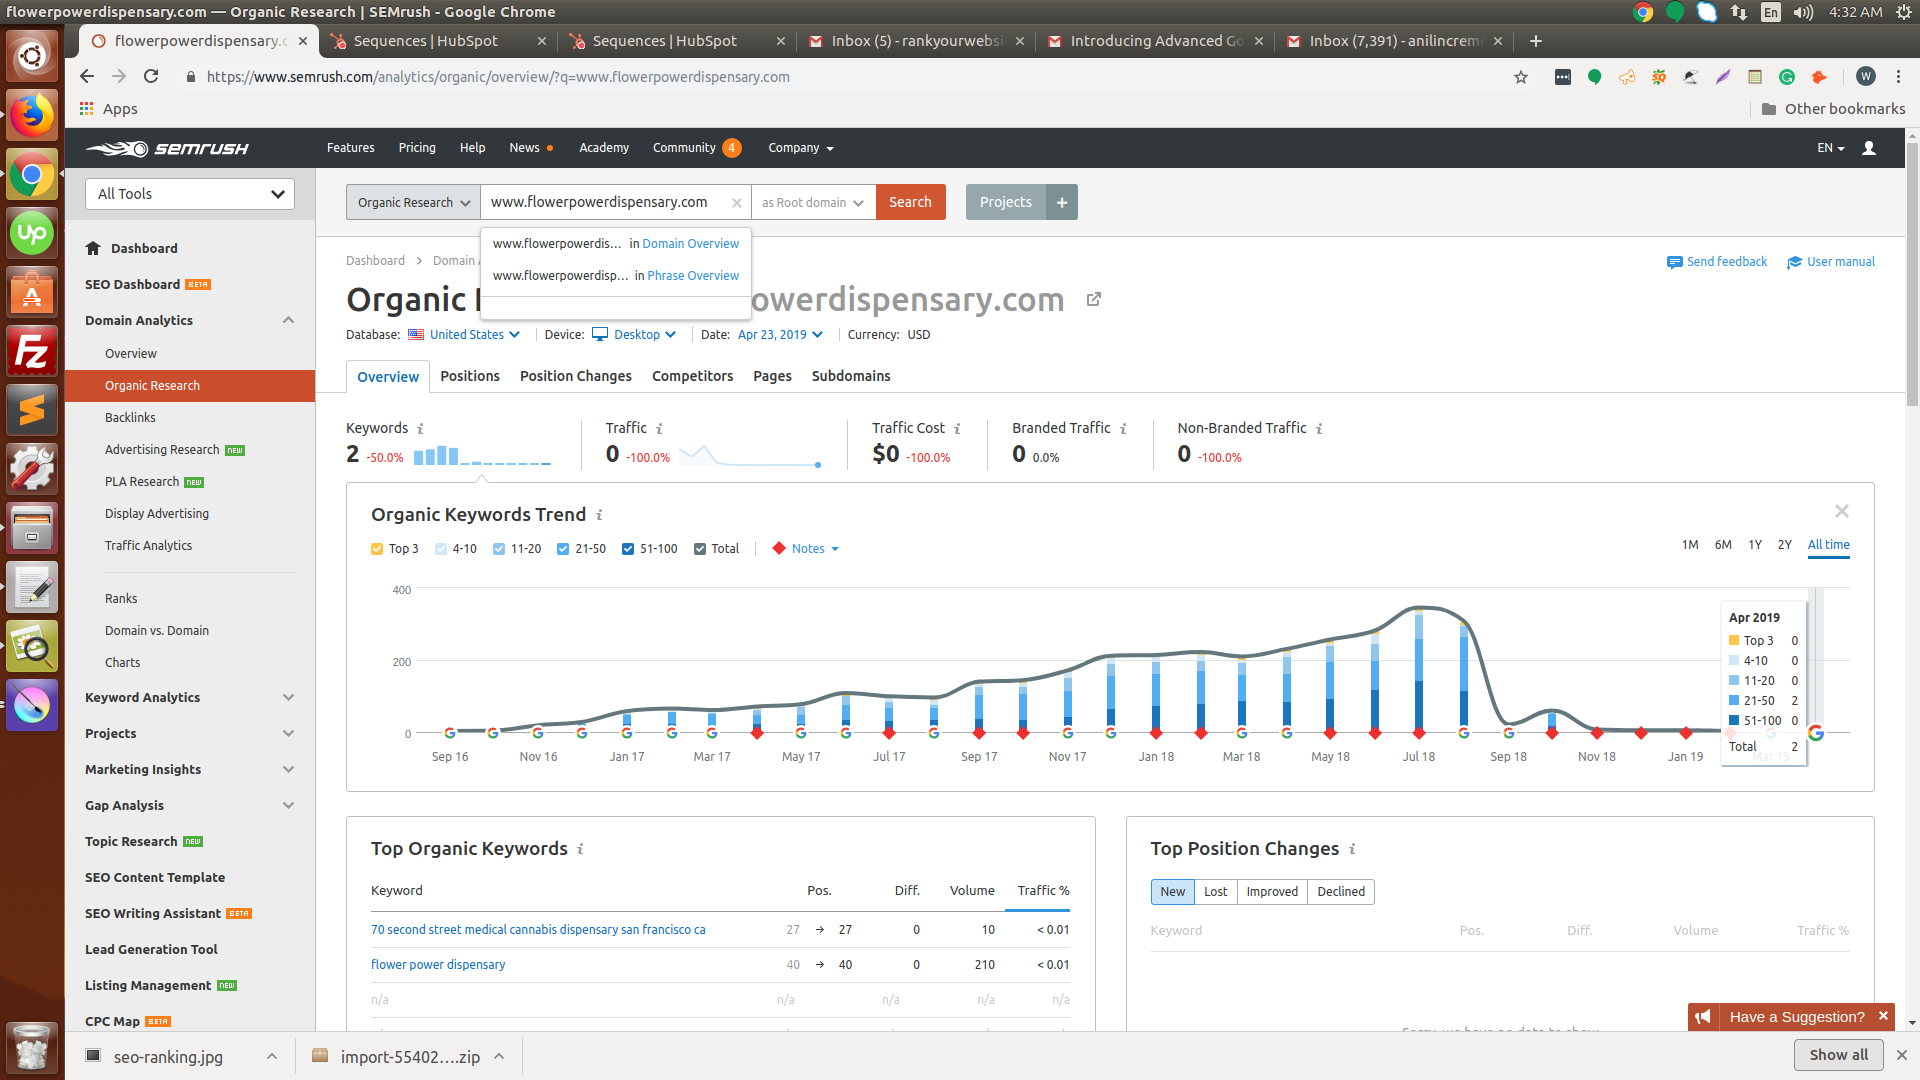Viewport: 1920px width, 1080px height.
Task: Select Lost position changes filter
Action: pyautogui.click(x=1215, y=892)
